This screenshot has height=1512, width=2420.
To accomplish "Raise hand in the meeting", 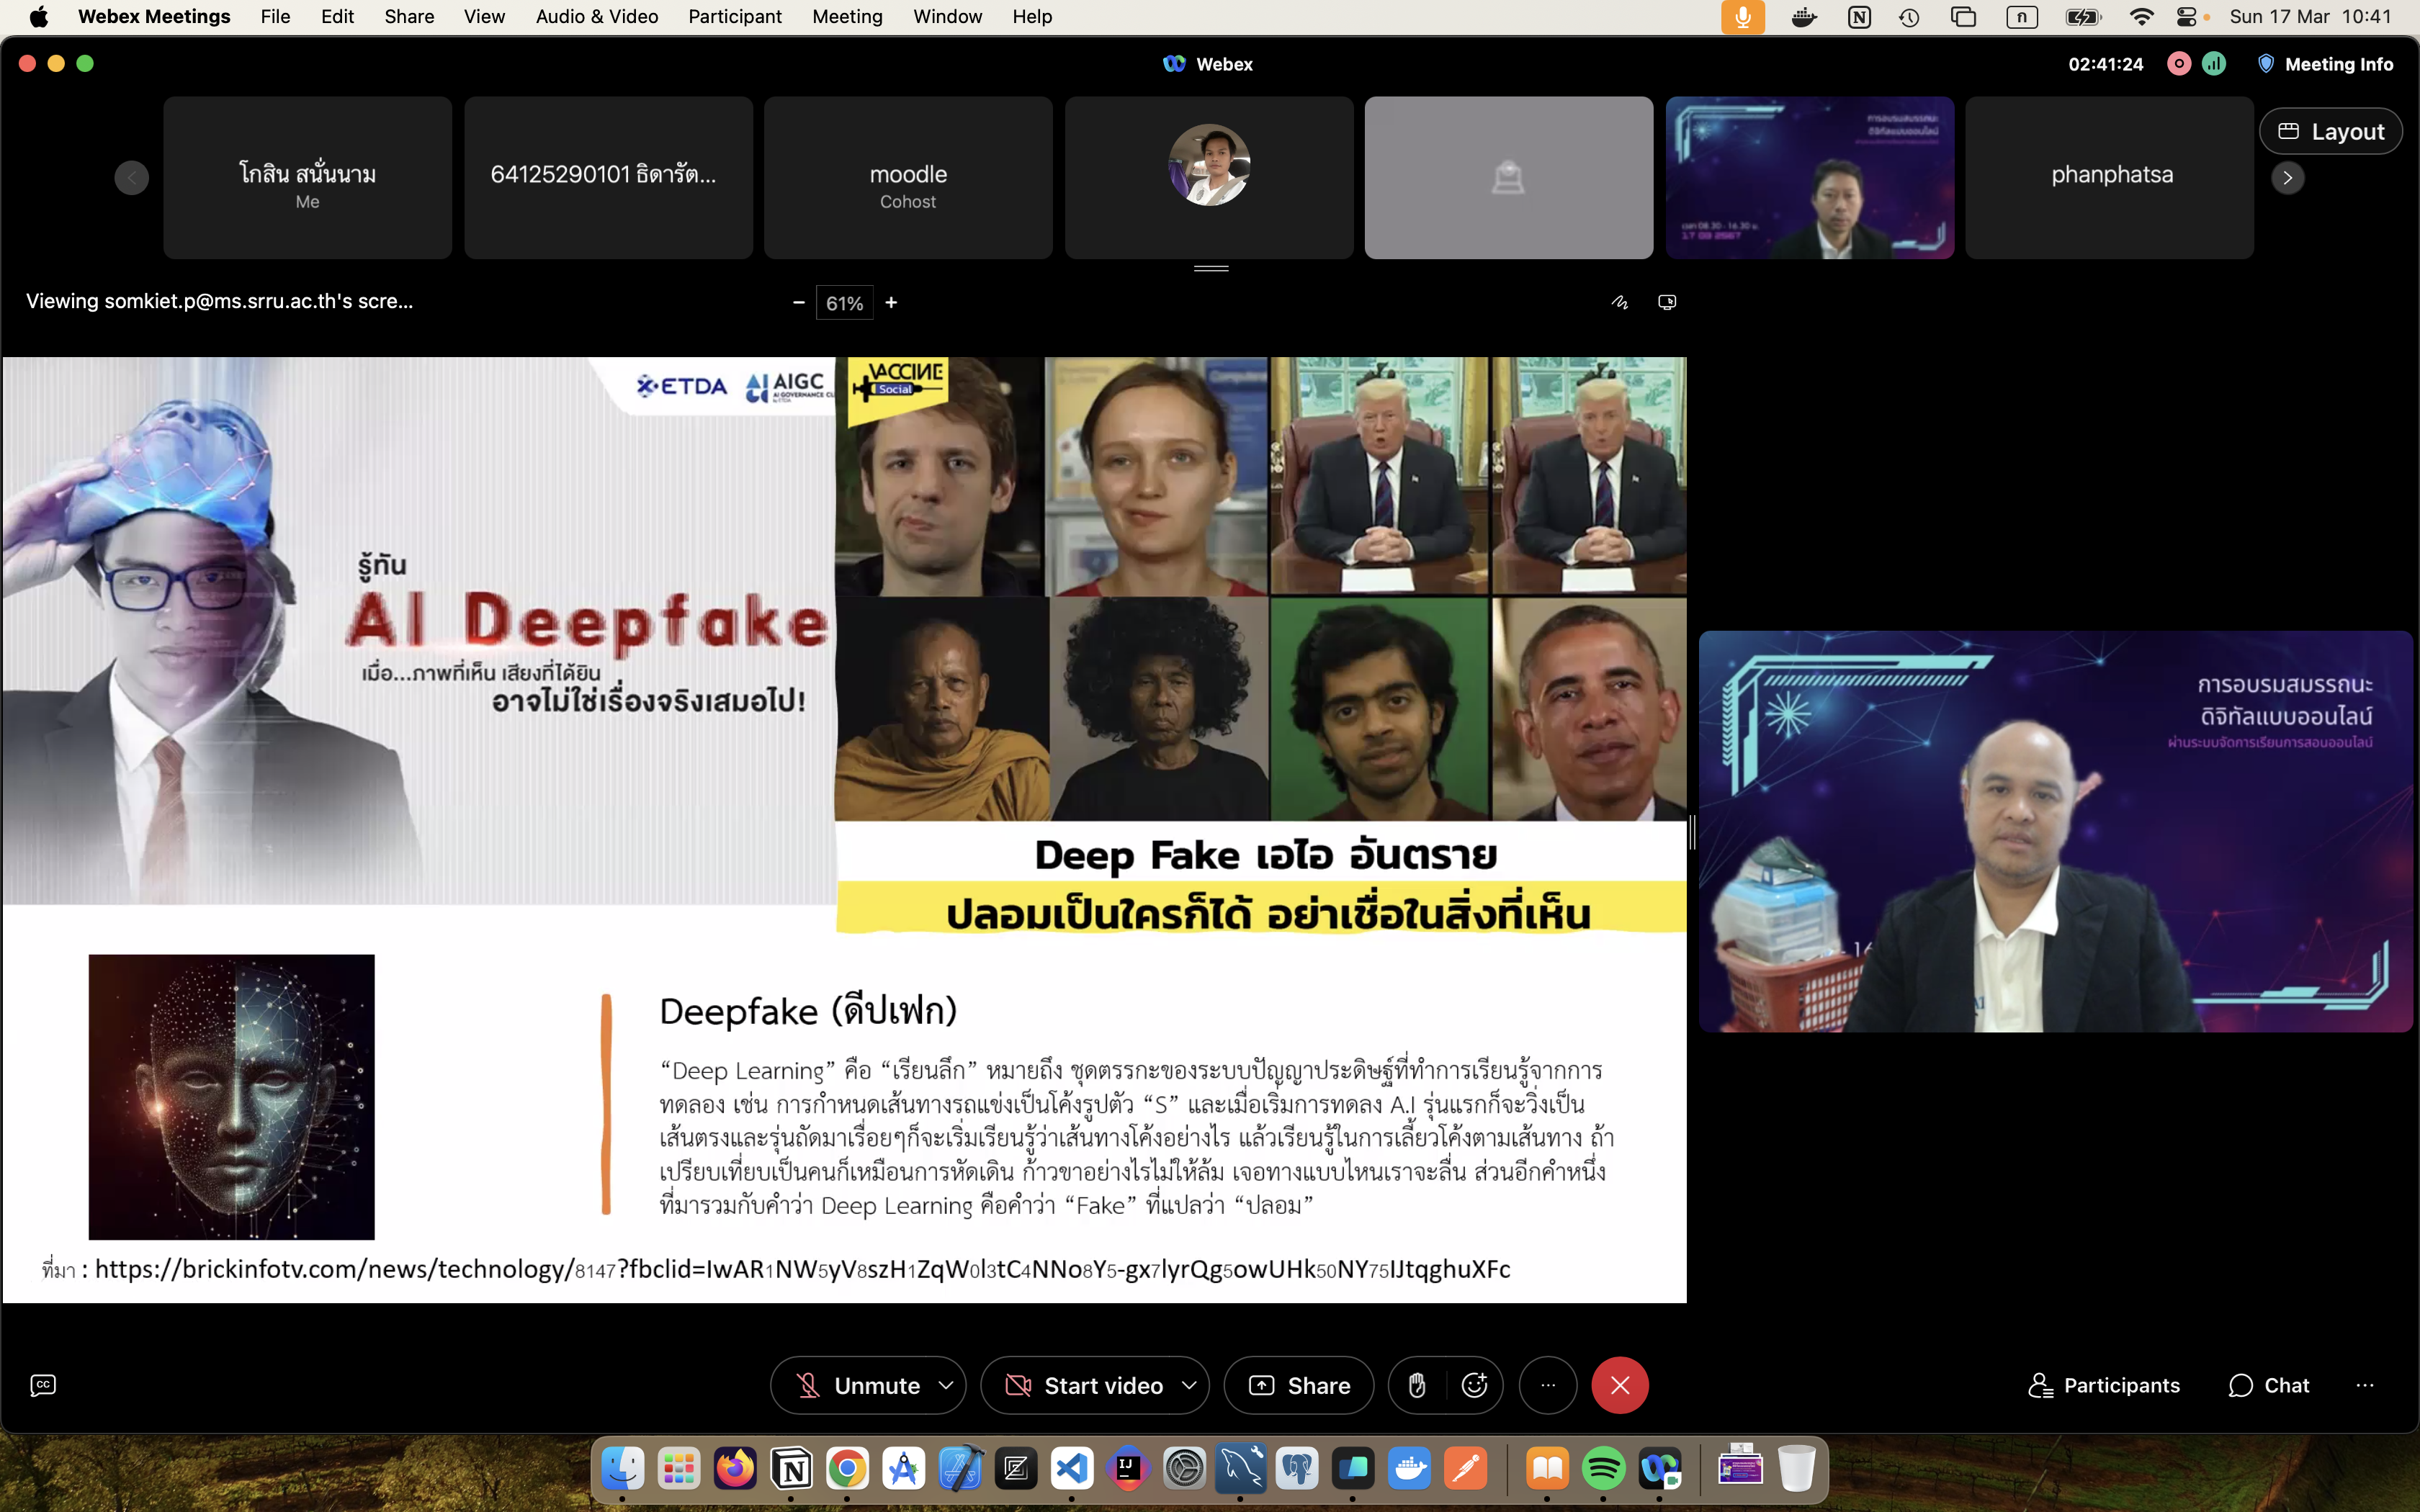I will 1416,1385.
